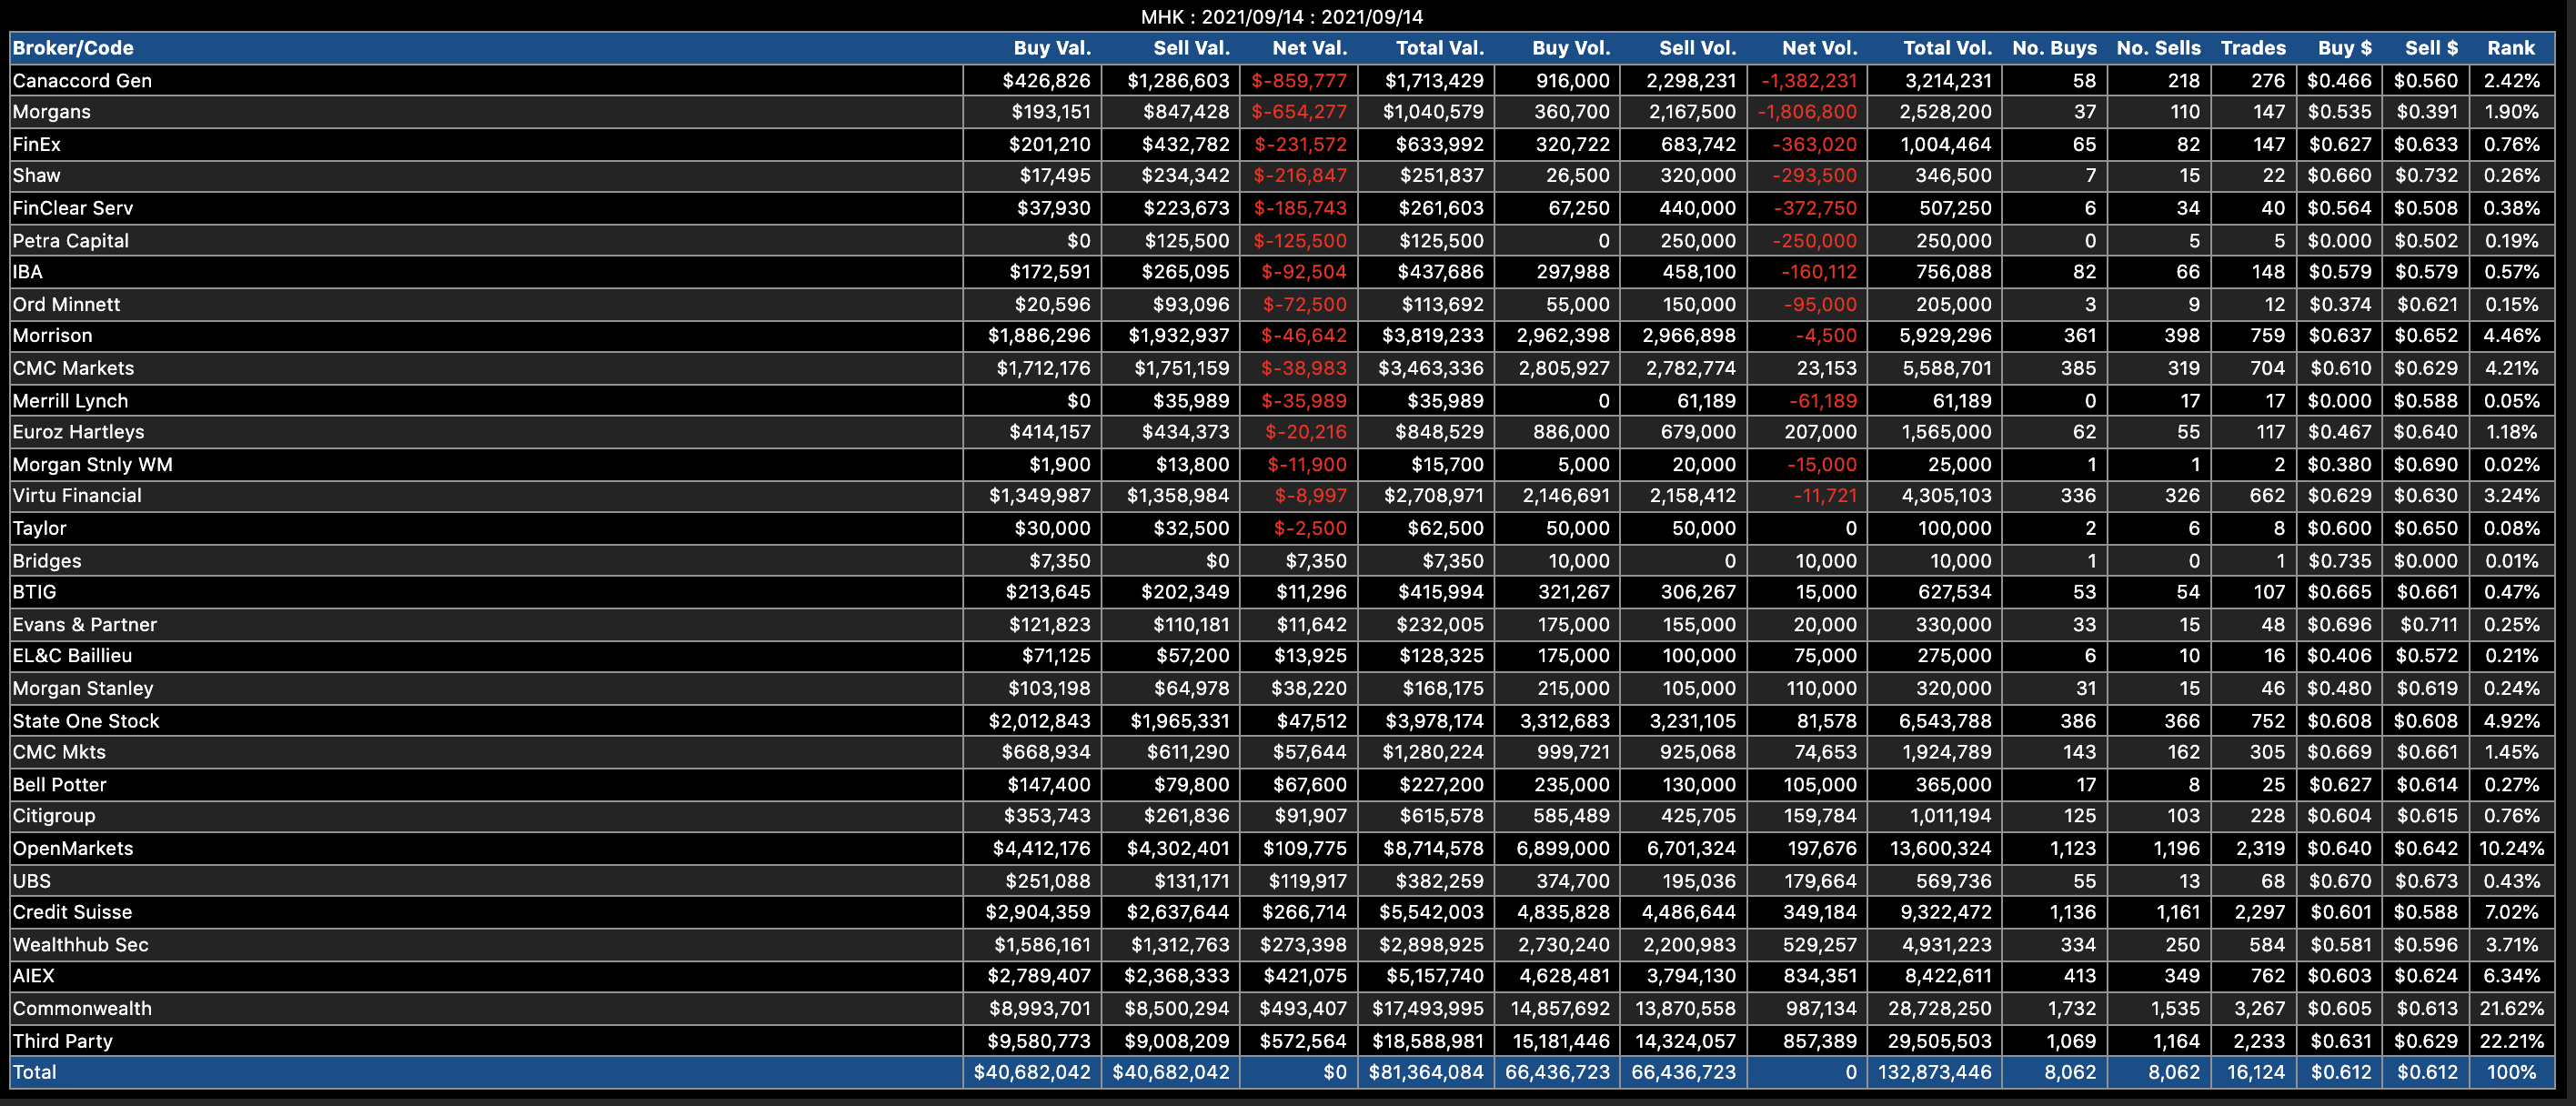The height and width of the screenshot is (1106, 2576).
Task: Select the Net Vol. column header
Action: 1819,48
